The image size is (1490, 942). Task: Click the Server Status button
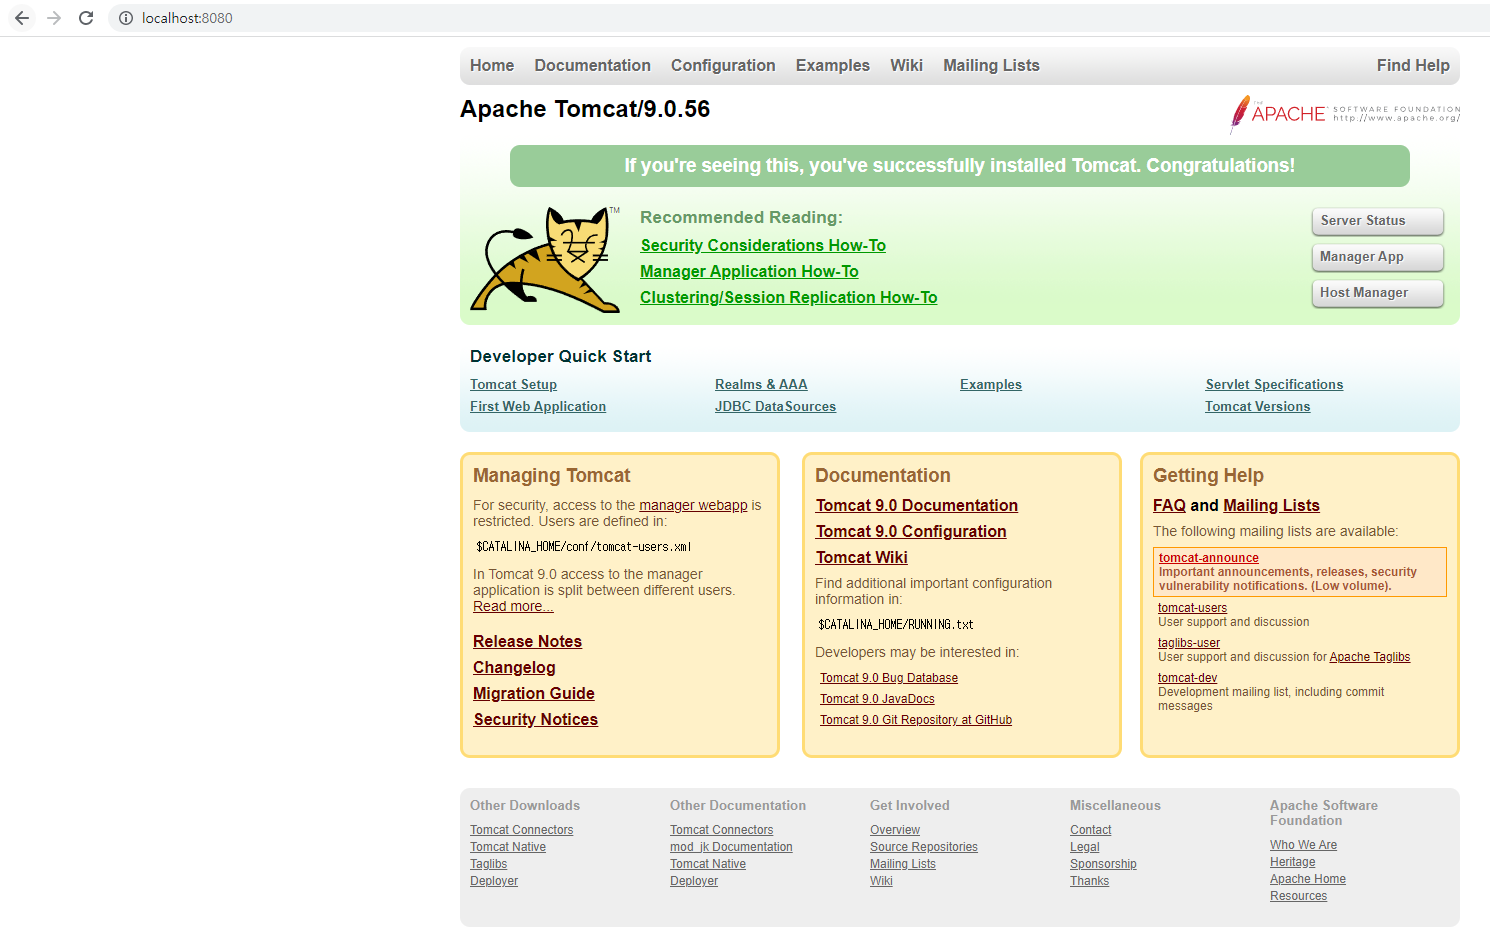(1377, 221)
